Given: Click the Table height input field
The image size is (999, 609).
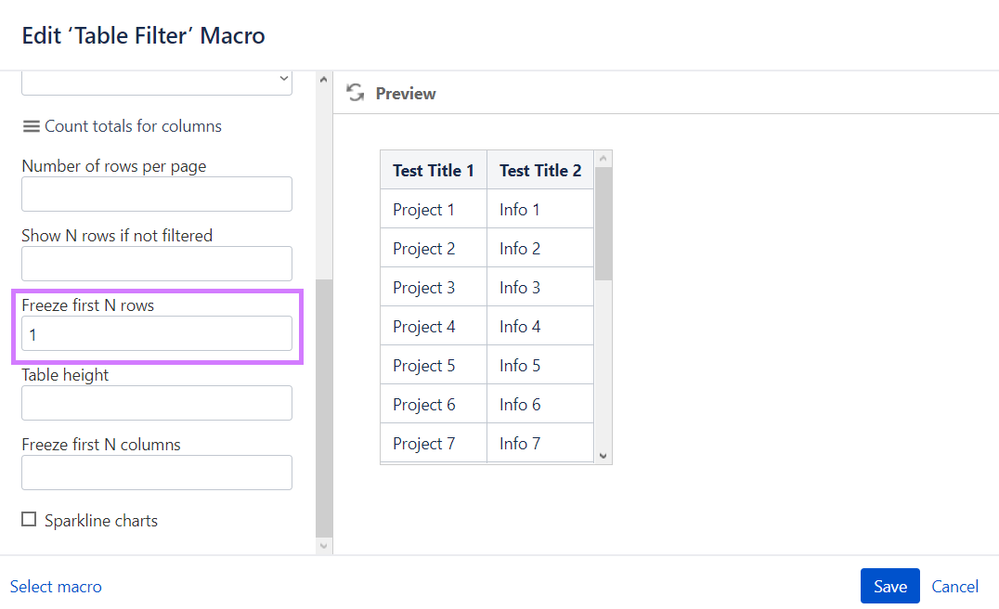Looking at the screenshot, I should click(x=157, y=403).
